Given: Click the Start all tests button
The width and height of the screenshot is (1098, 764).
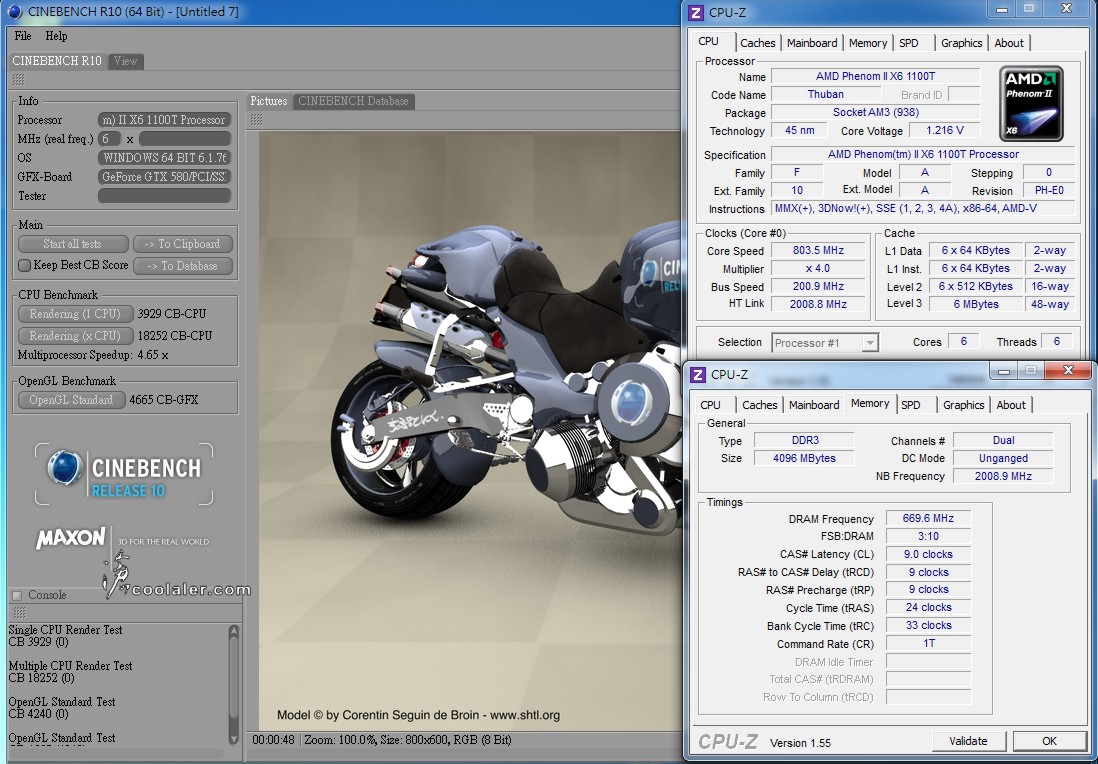Looking at the screenshot, I should [73, 244].
